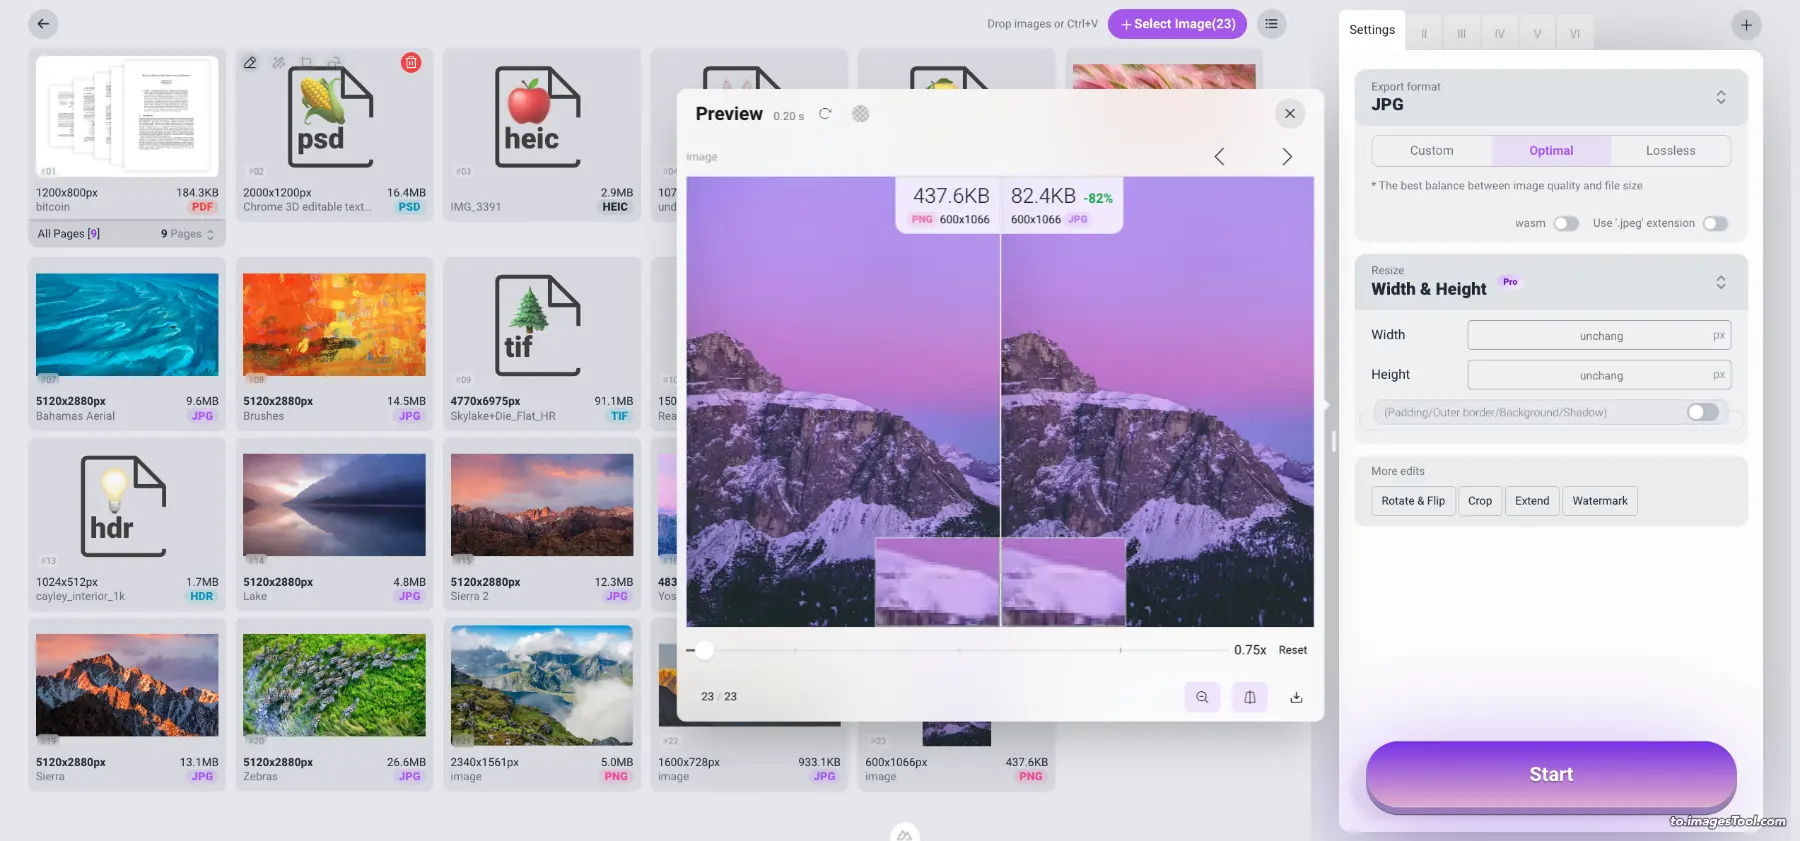This screenshot has width=1800, height=841.
Task: Click the PSD format badge
Action: coord(410,207)
